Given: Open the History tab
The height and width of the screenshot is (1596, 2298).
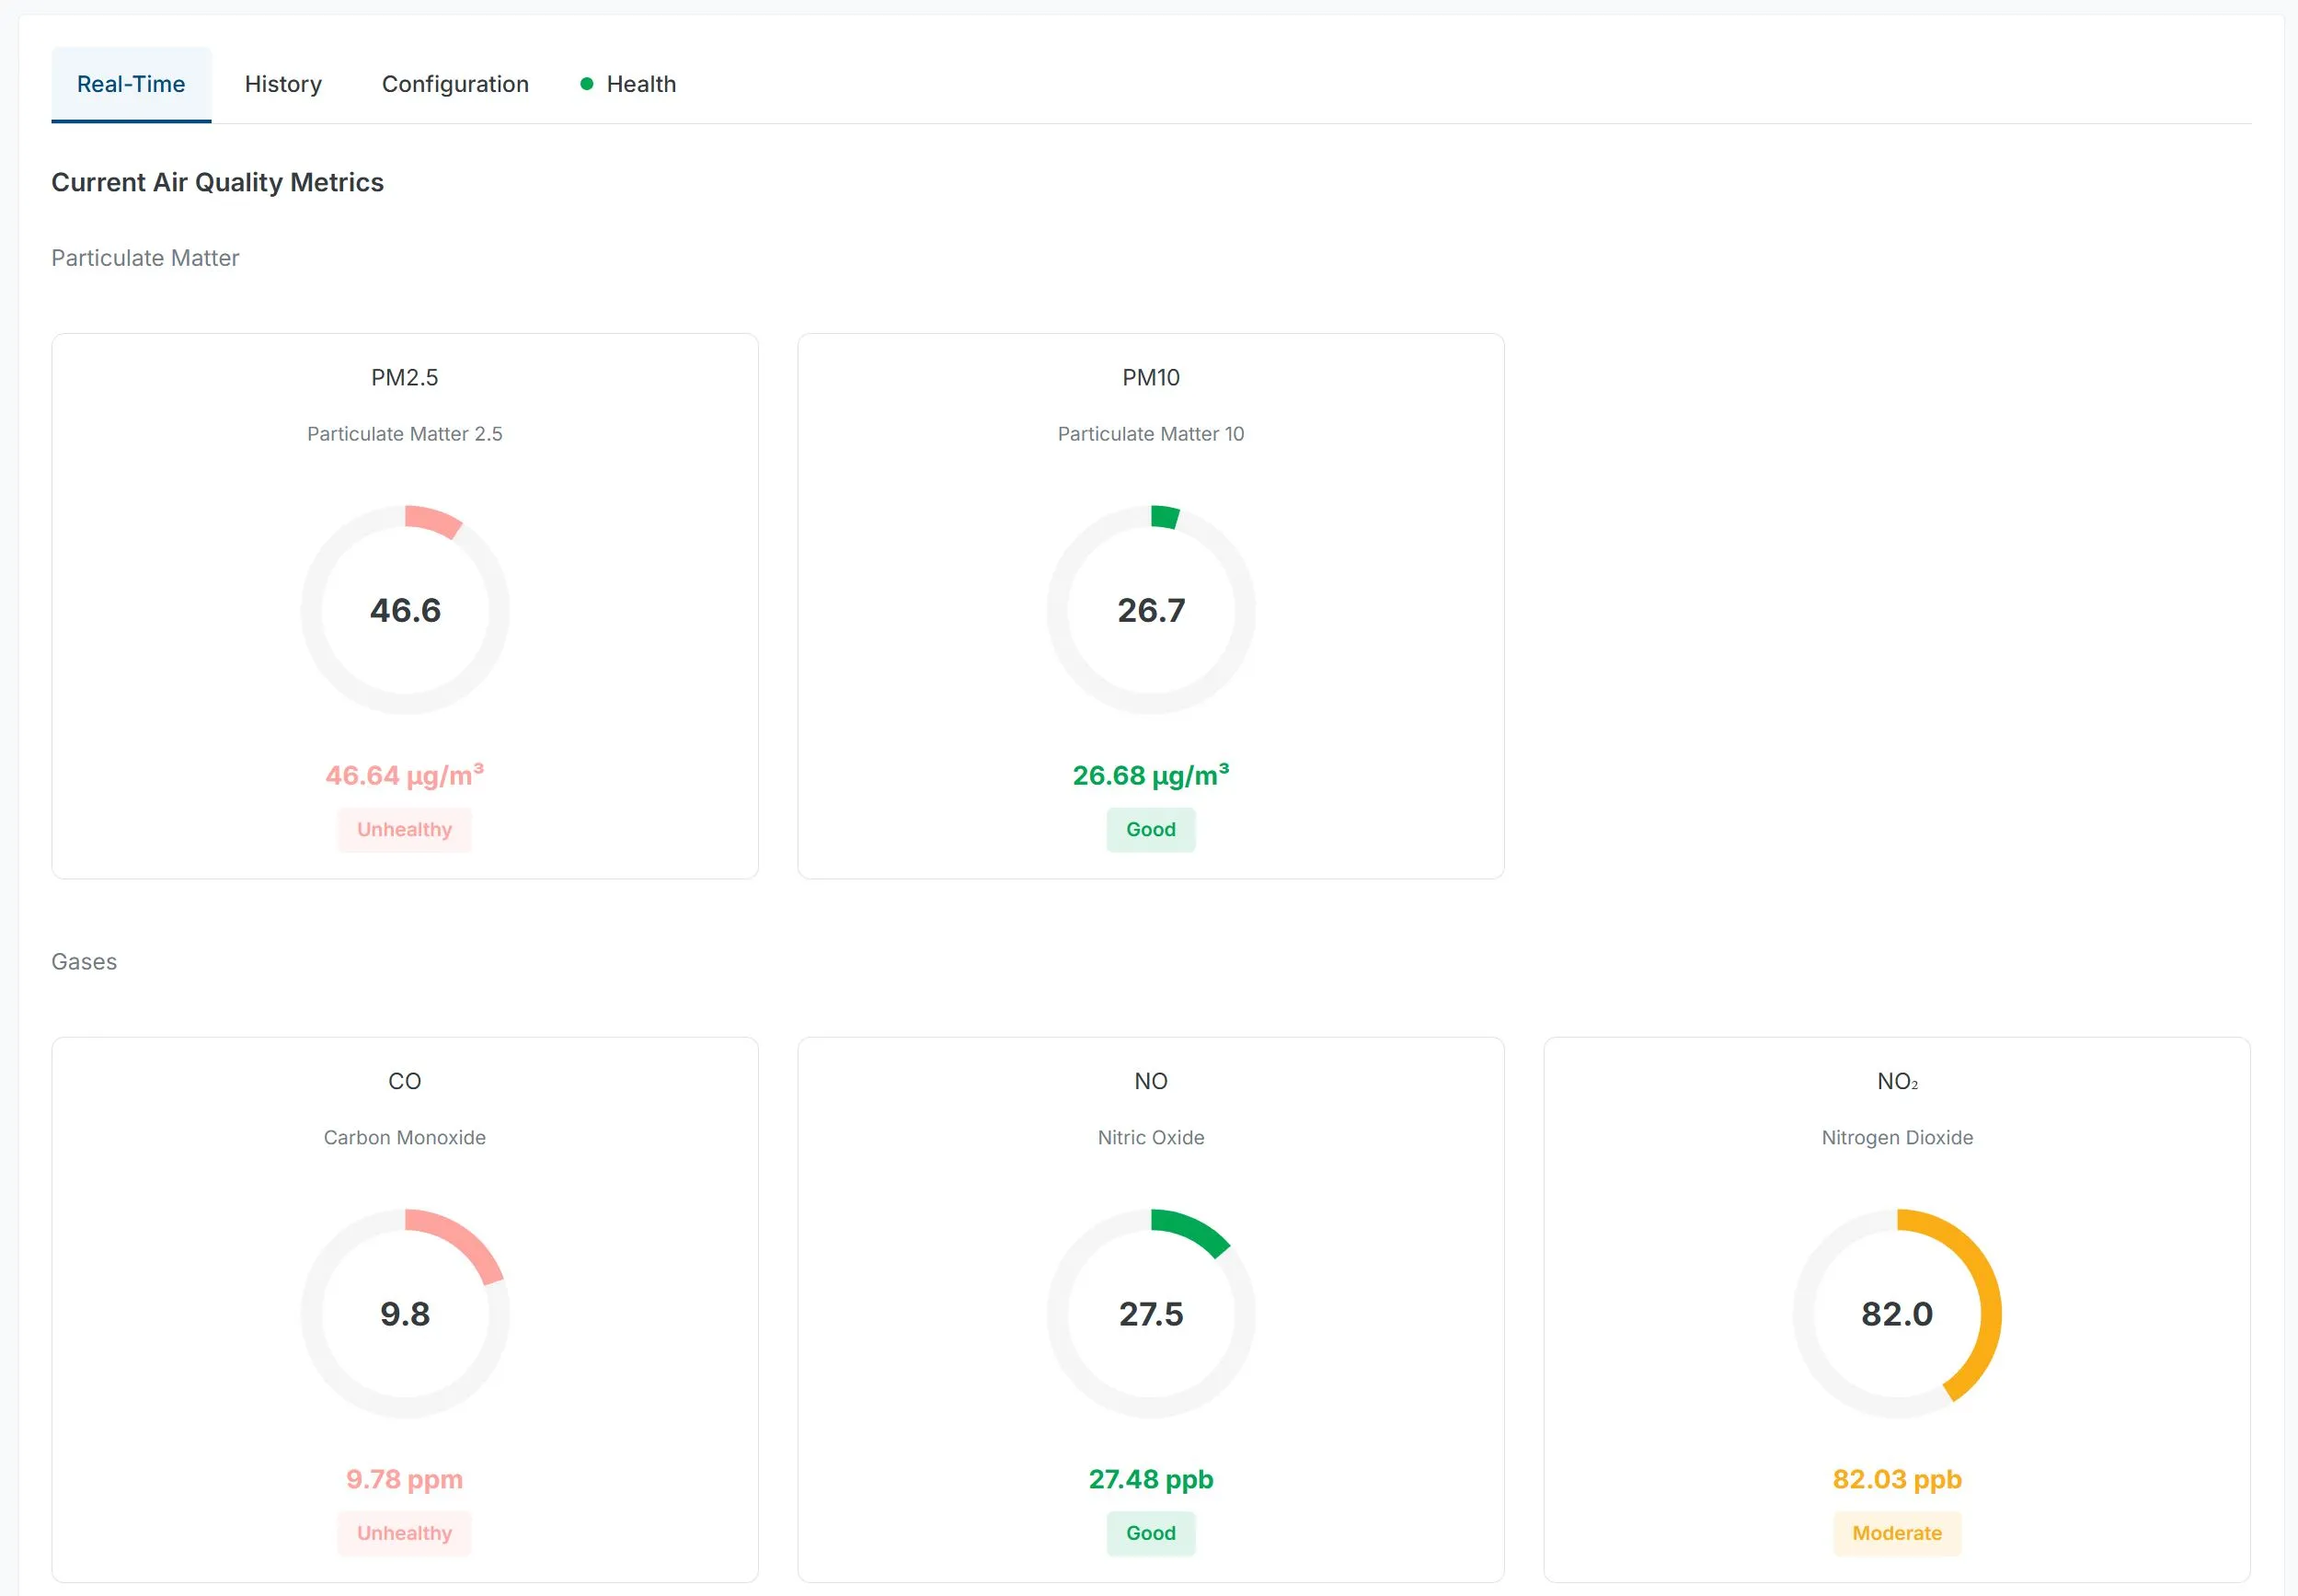Looking at the screenshot, I should tap(283, 84).
